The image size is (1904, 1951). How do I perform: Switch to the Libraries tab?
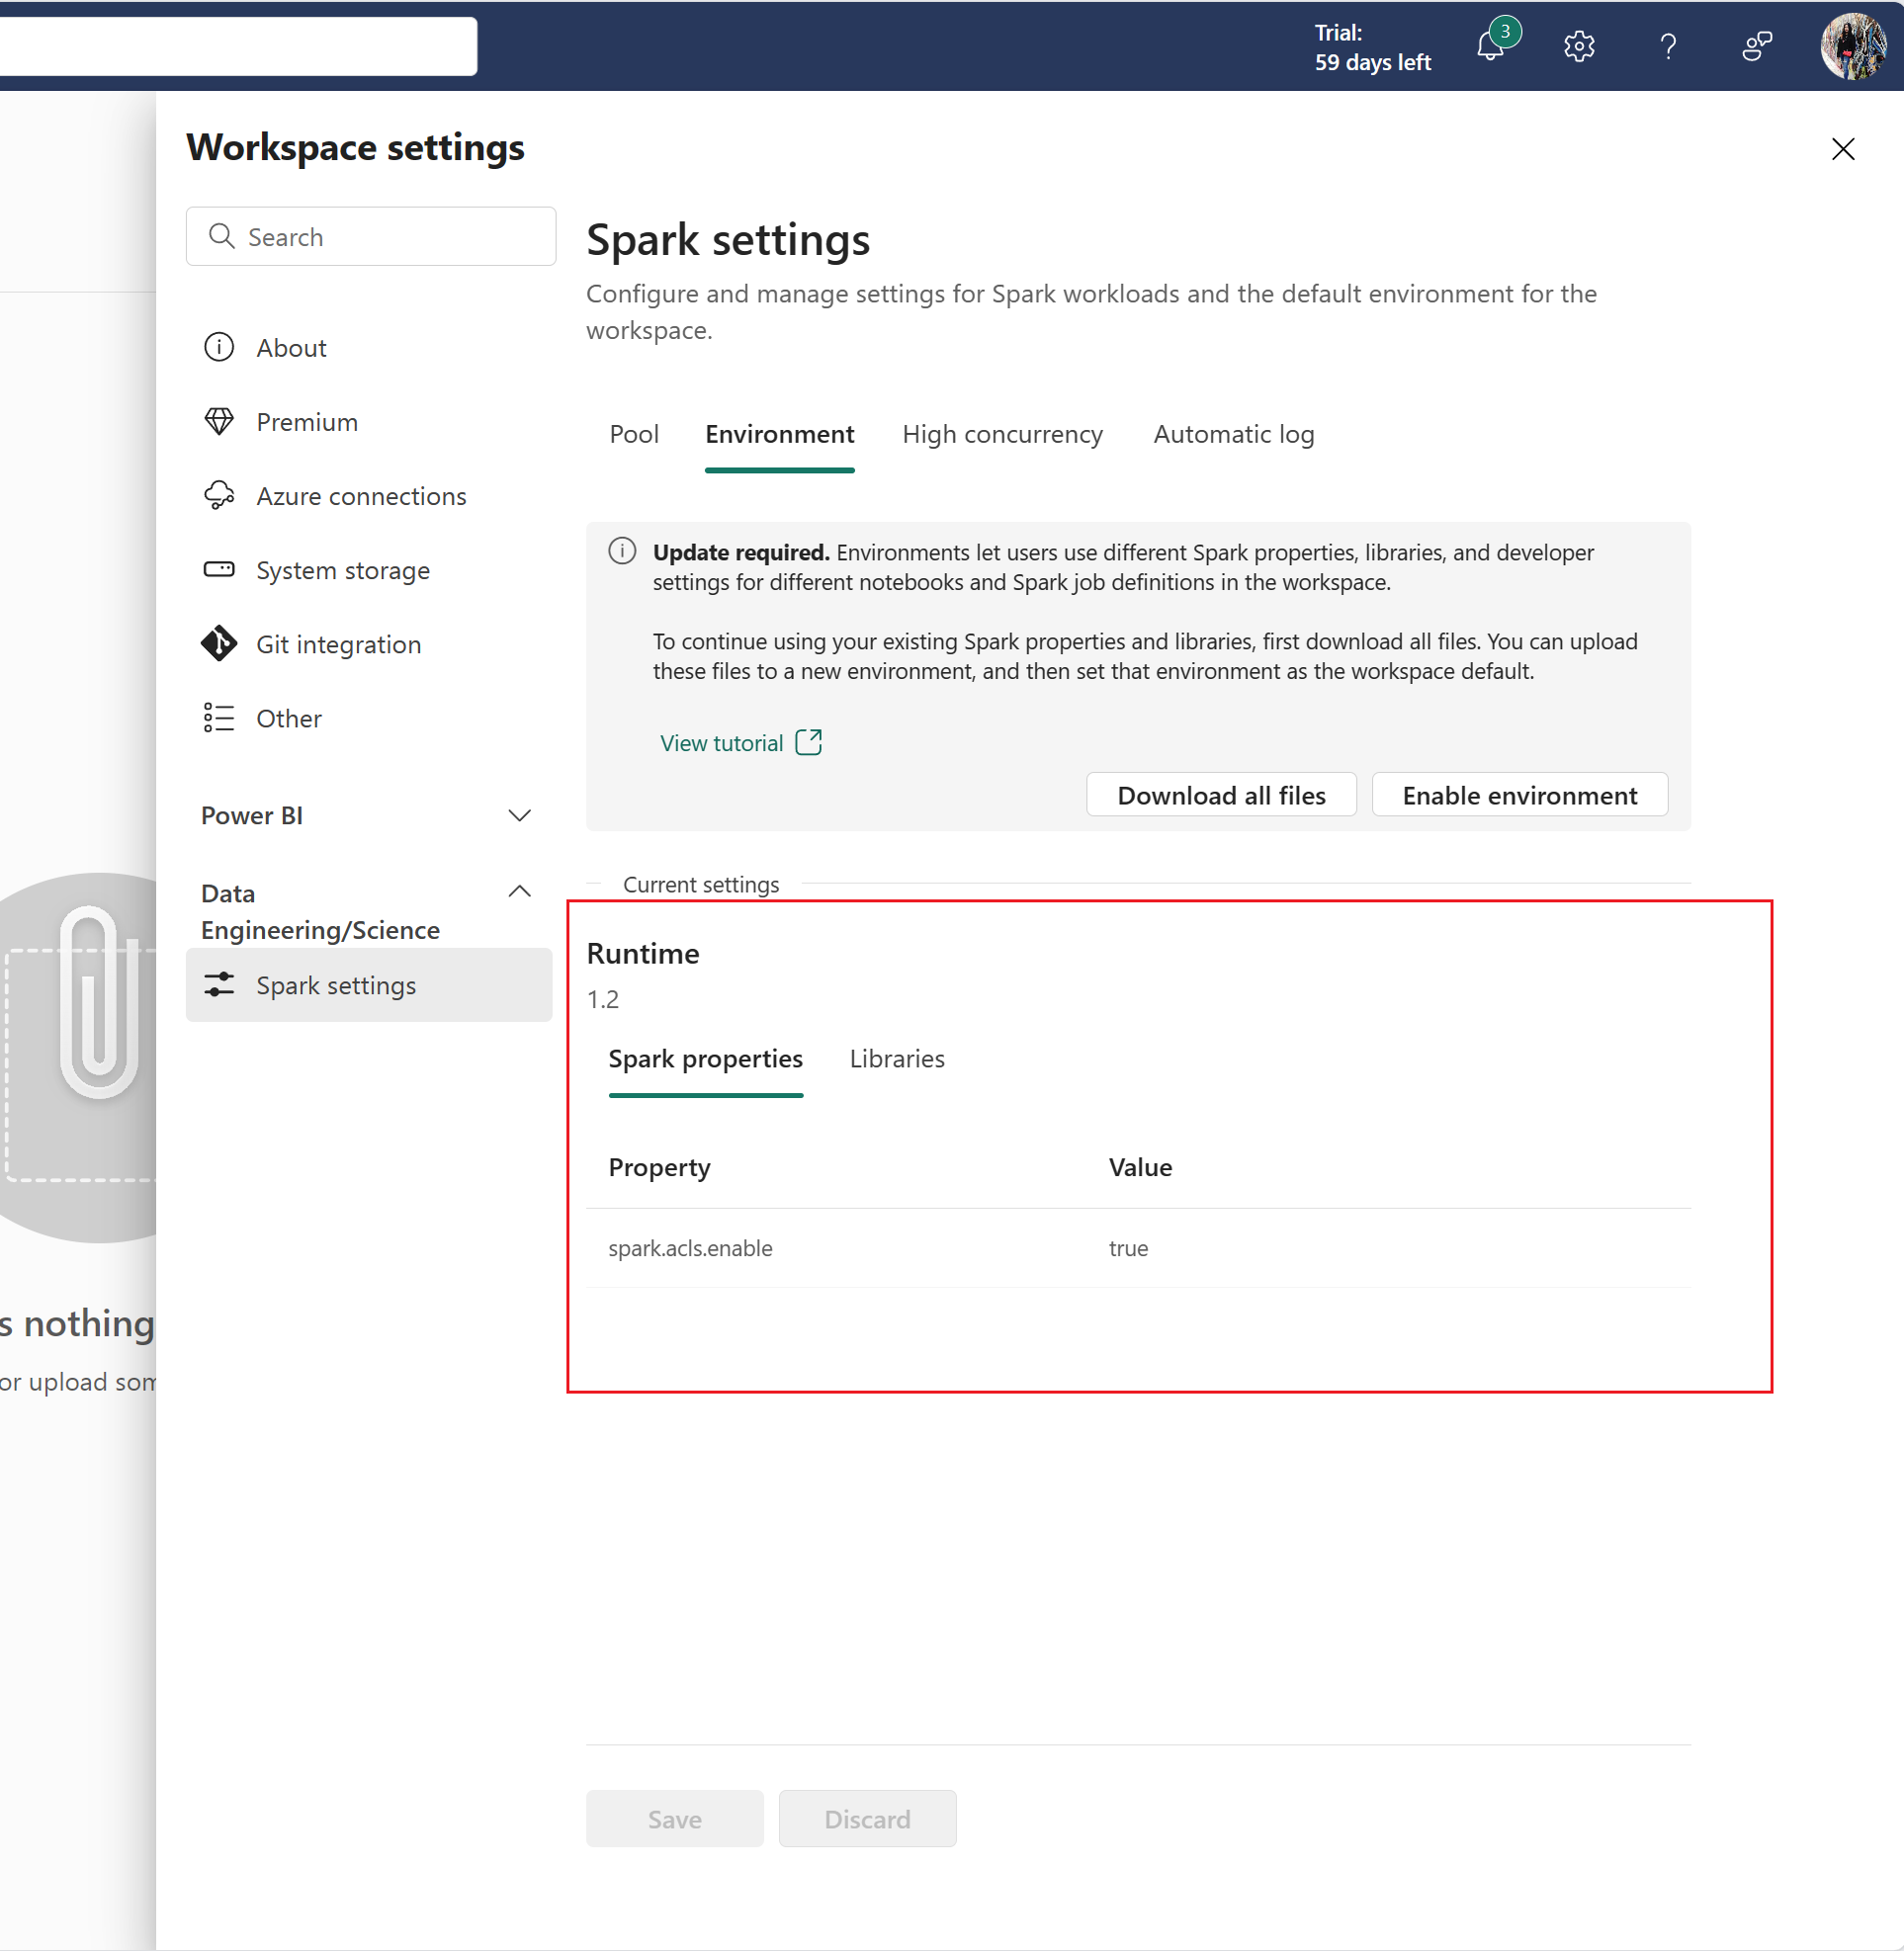click(897, 1059)
